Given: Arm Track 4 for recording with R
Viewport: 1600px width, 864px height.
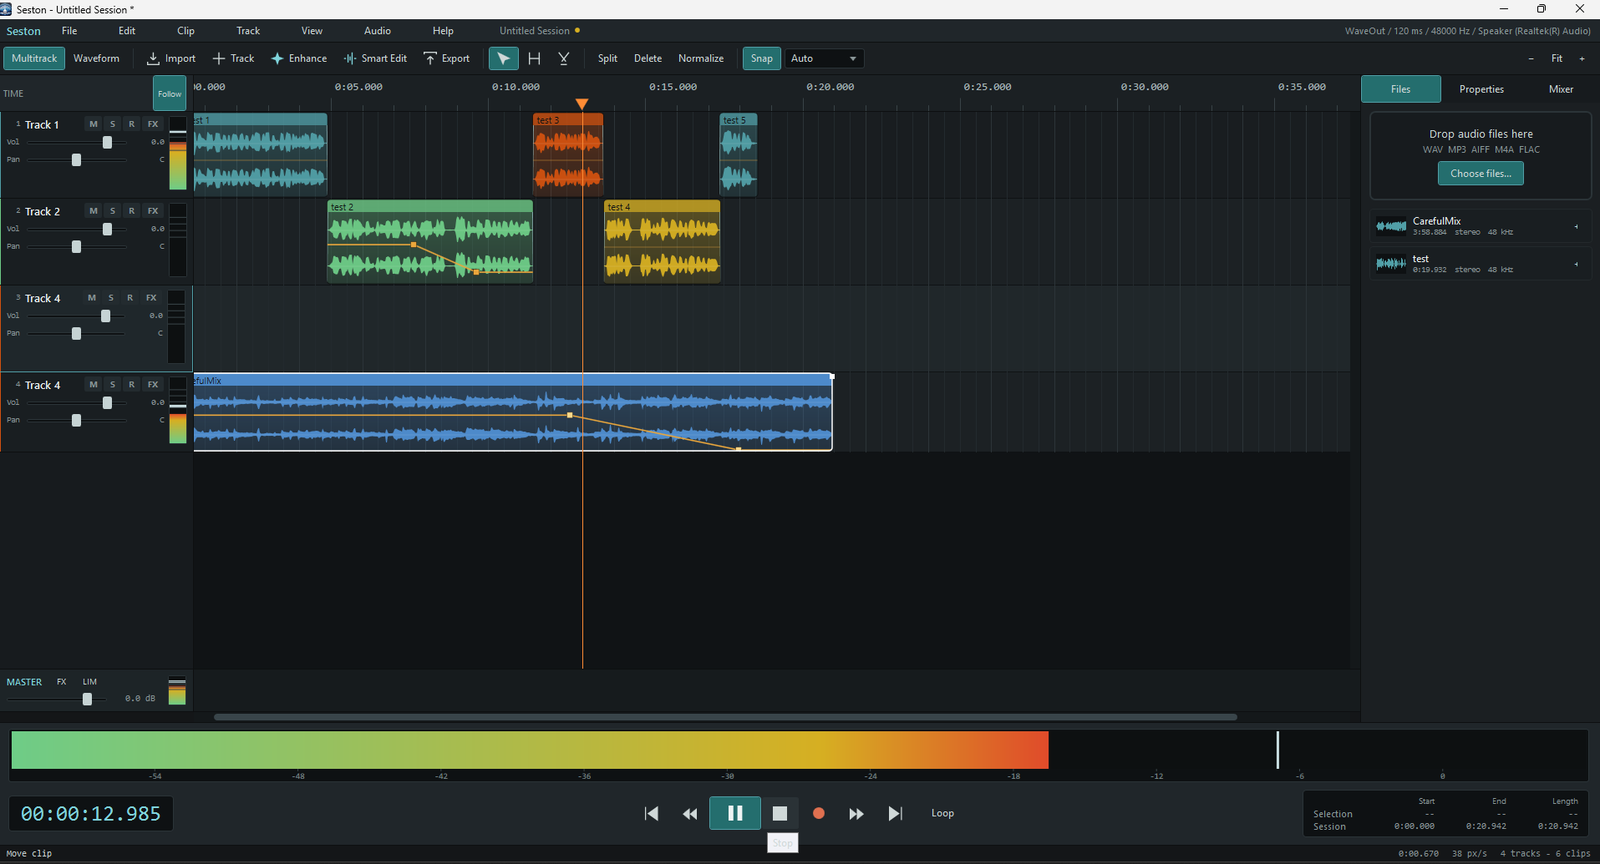Looking at the screenshot, I should click(131, 384).
